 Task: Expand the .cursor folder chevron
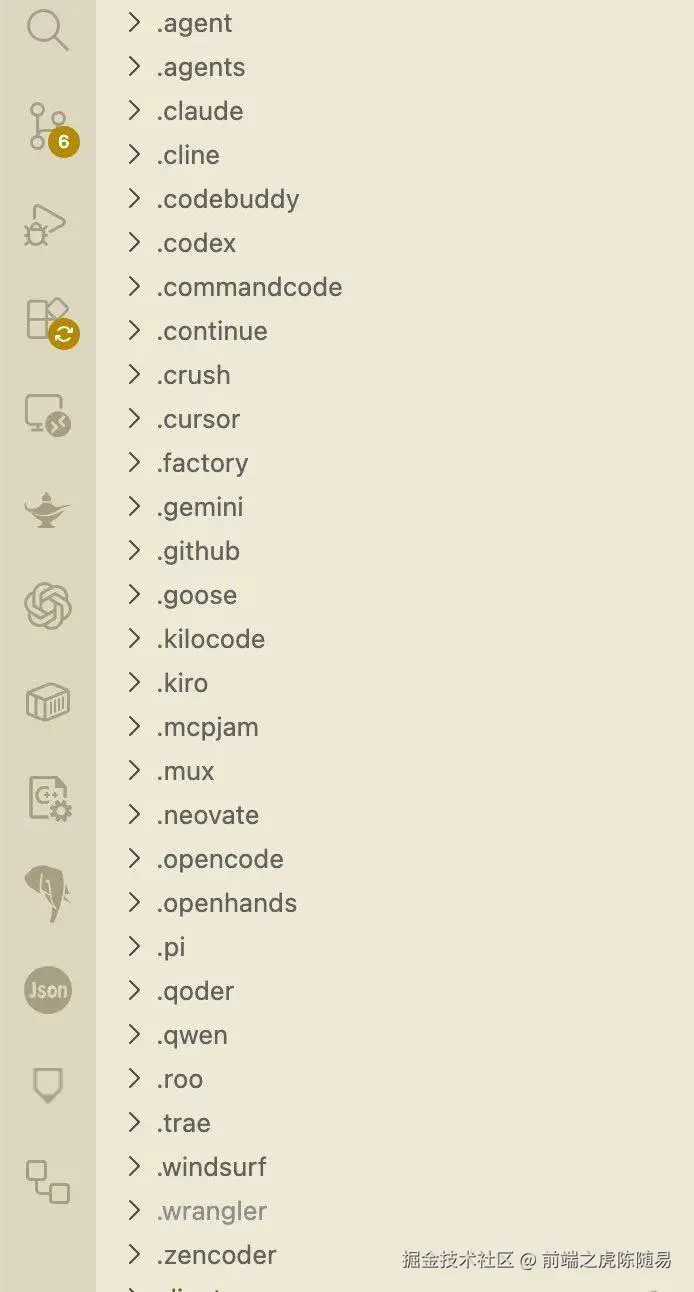tap(134, 419)
